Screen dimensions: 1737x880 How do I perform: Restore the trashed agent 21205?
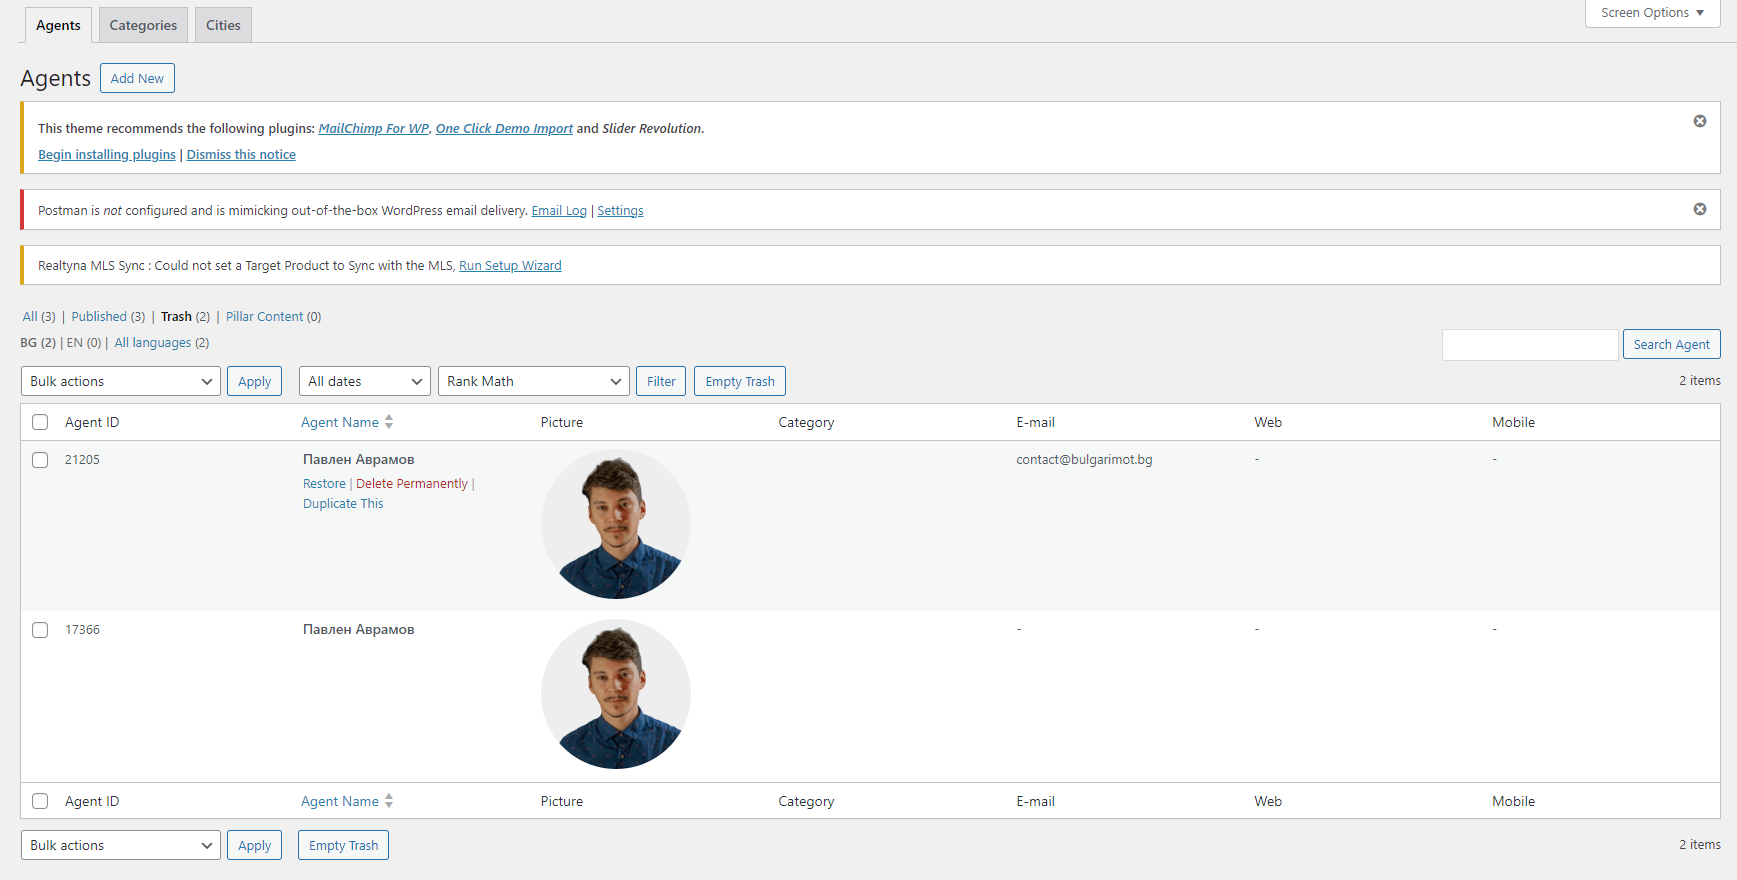[324, 484]
